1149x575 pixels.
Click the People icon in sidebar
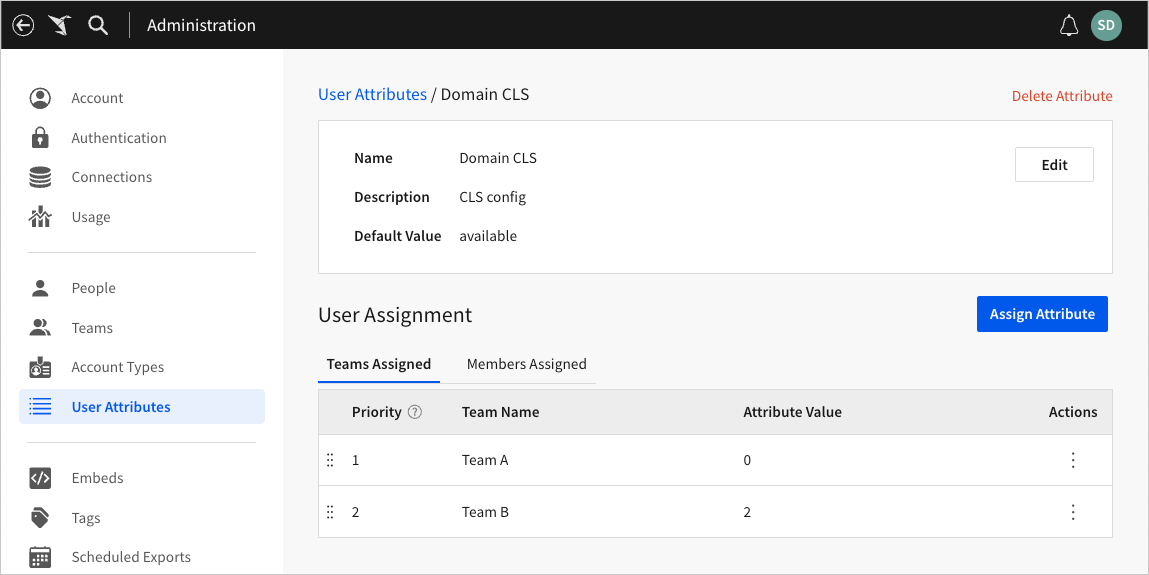[40, 288]
